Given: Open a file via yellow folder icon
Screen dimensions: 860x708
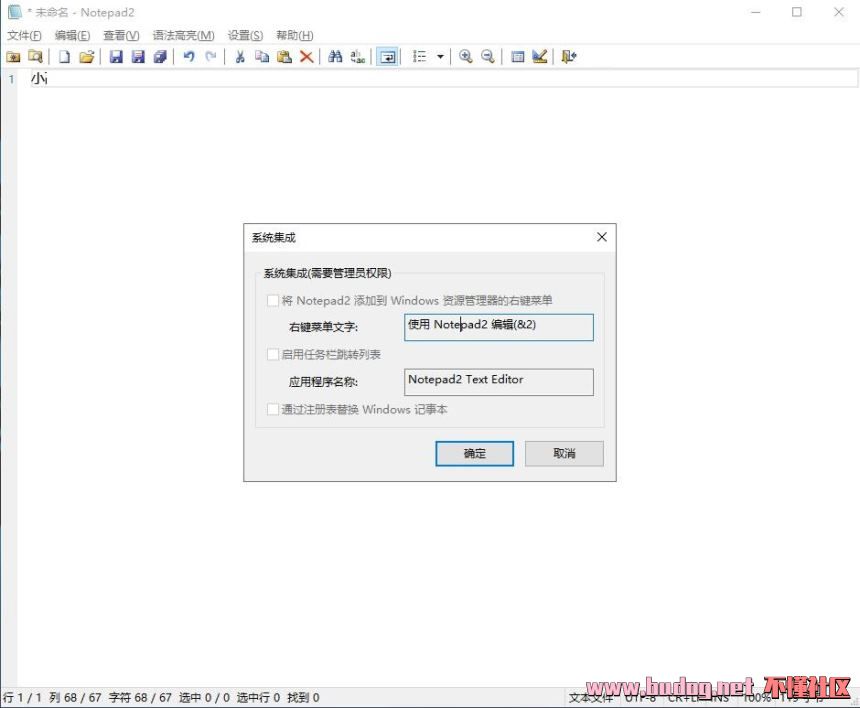Looking at the screenshot, I should point(86,56).
